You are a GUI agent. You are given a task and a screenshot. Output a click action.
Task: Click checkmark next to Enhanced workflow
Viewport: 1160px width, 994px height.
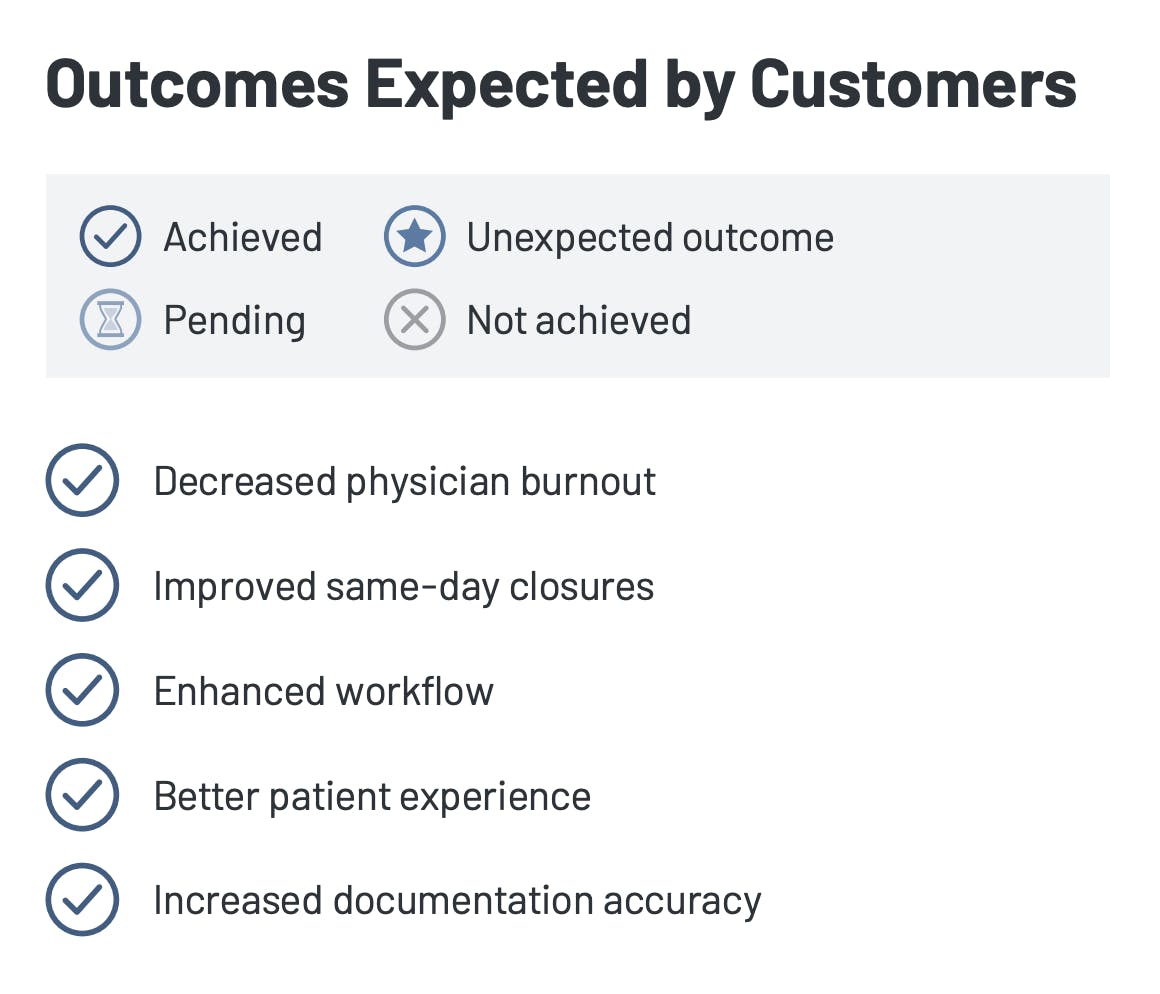83,691
